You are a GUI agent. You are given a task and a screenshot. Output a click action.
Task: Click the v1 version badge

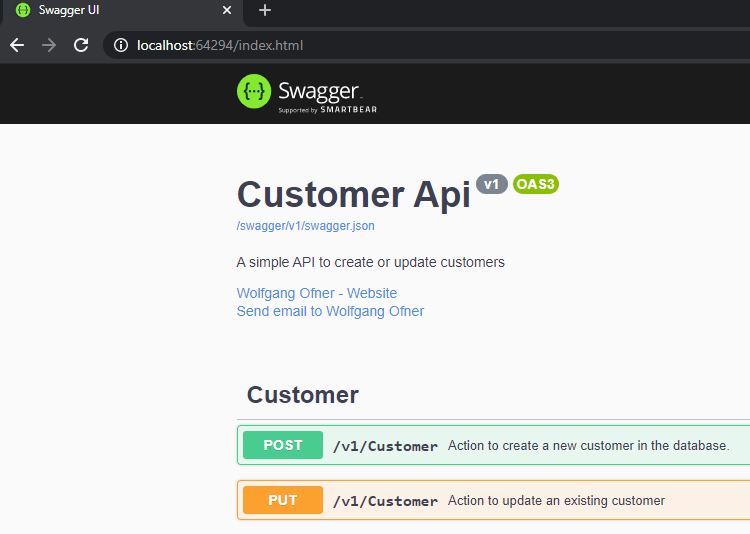[x=492, y=184]
